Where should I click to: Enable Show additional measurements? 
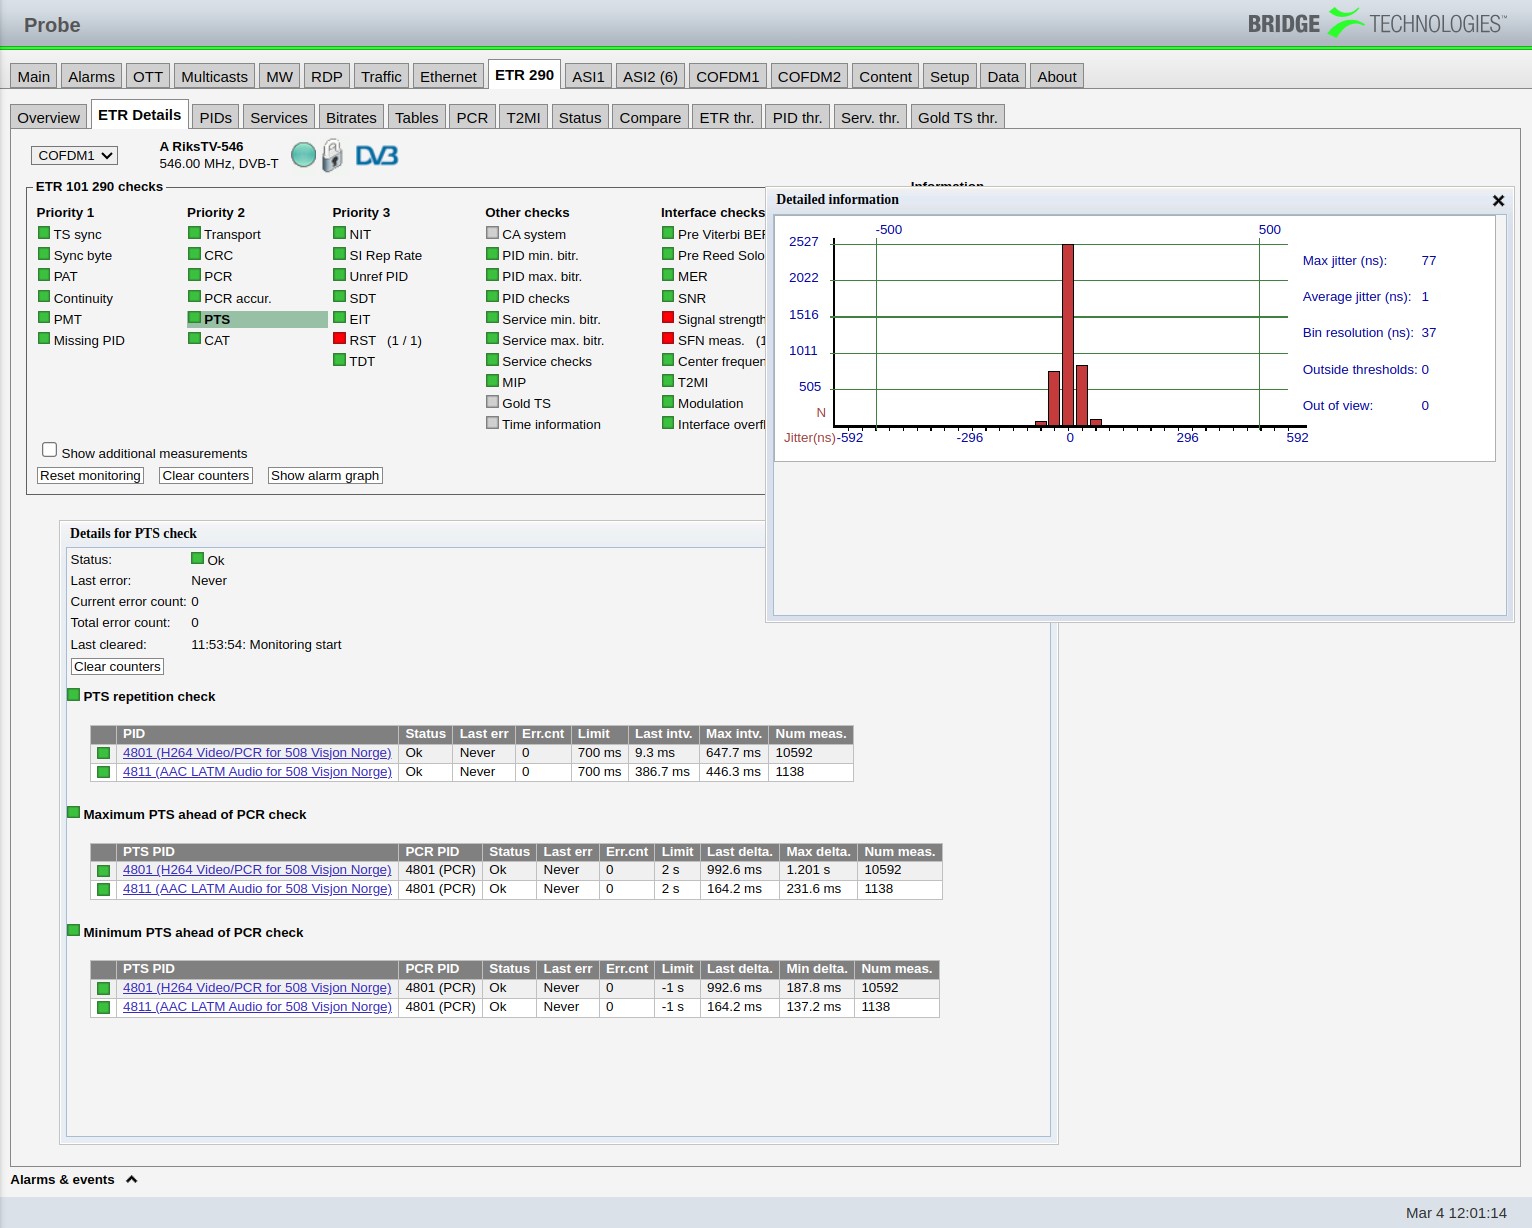click(50, 449)
